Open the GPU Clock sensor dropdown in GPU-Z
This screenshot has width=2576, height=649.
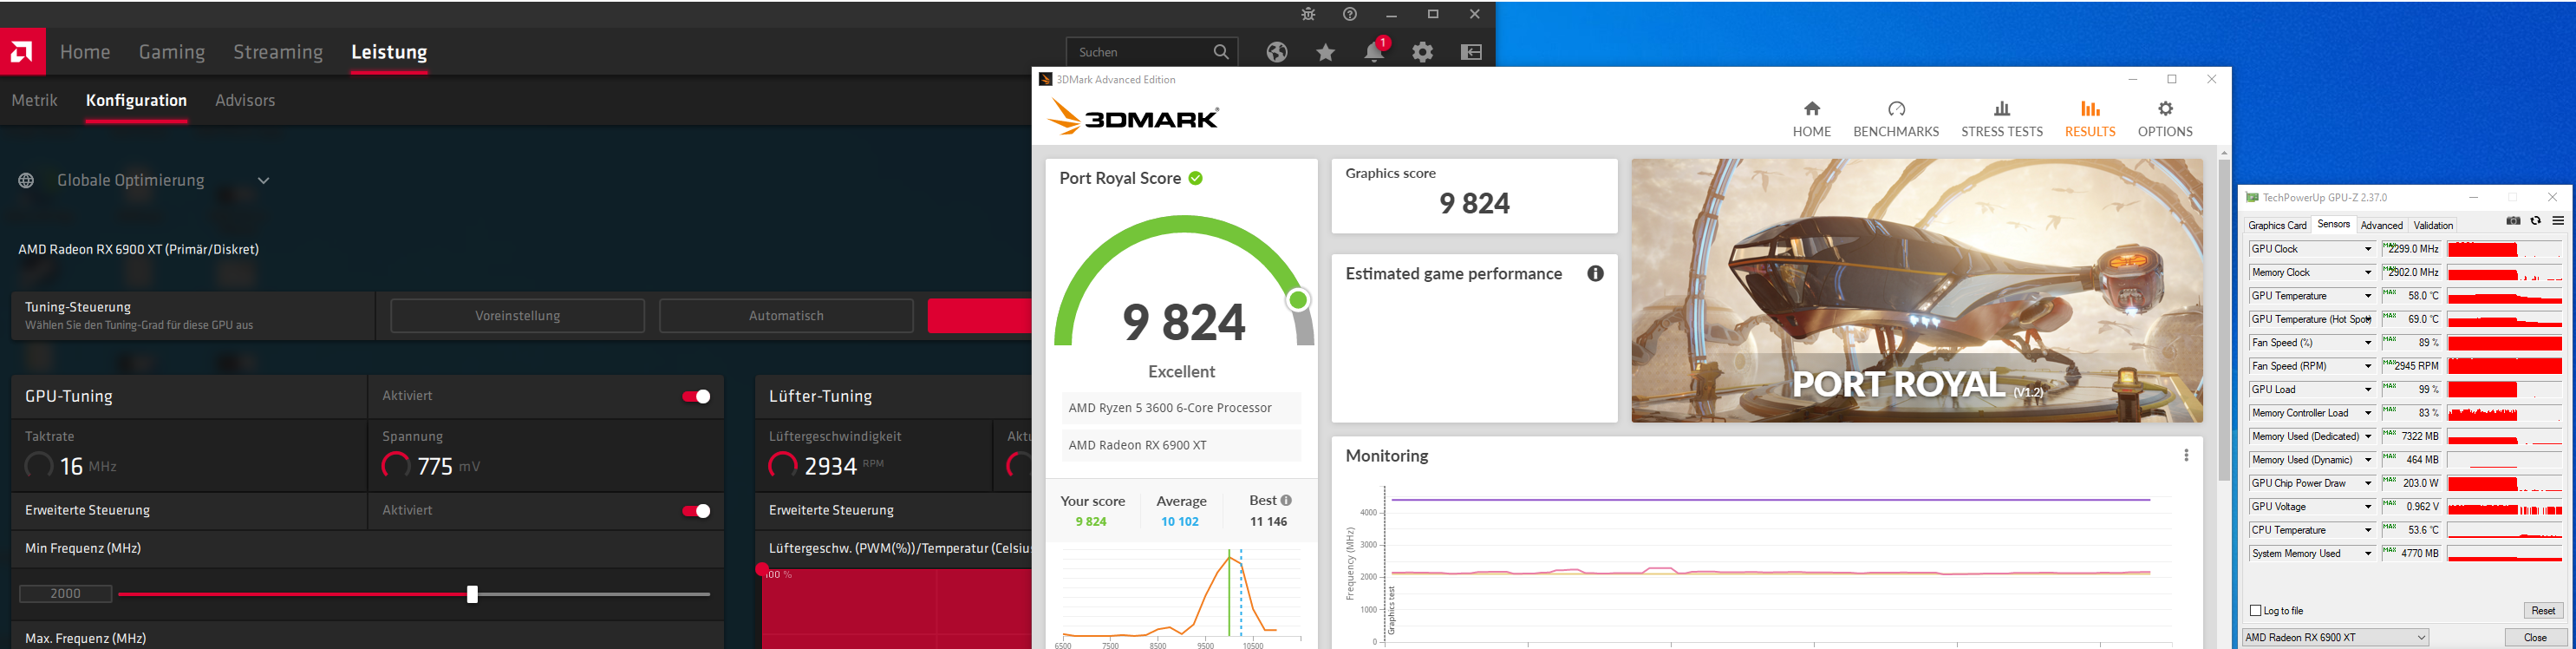[2368, 249]
